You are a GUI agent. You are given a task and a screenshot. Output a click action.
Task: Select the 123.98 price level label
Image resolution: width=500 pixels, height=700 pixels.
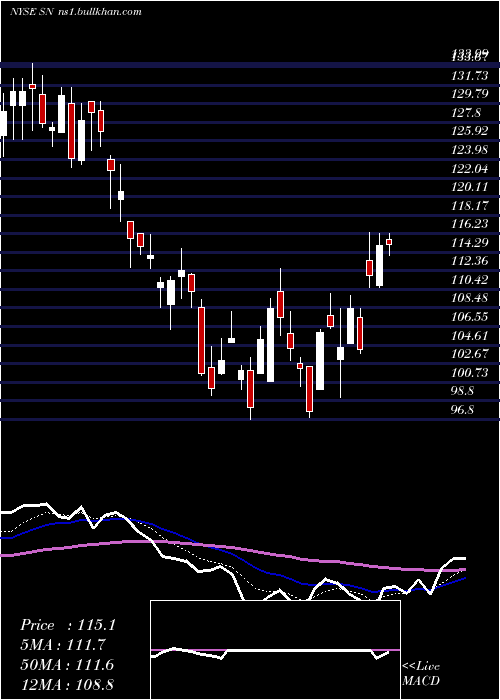pos(469,150)
